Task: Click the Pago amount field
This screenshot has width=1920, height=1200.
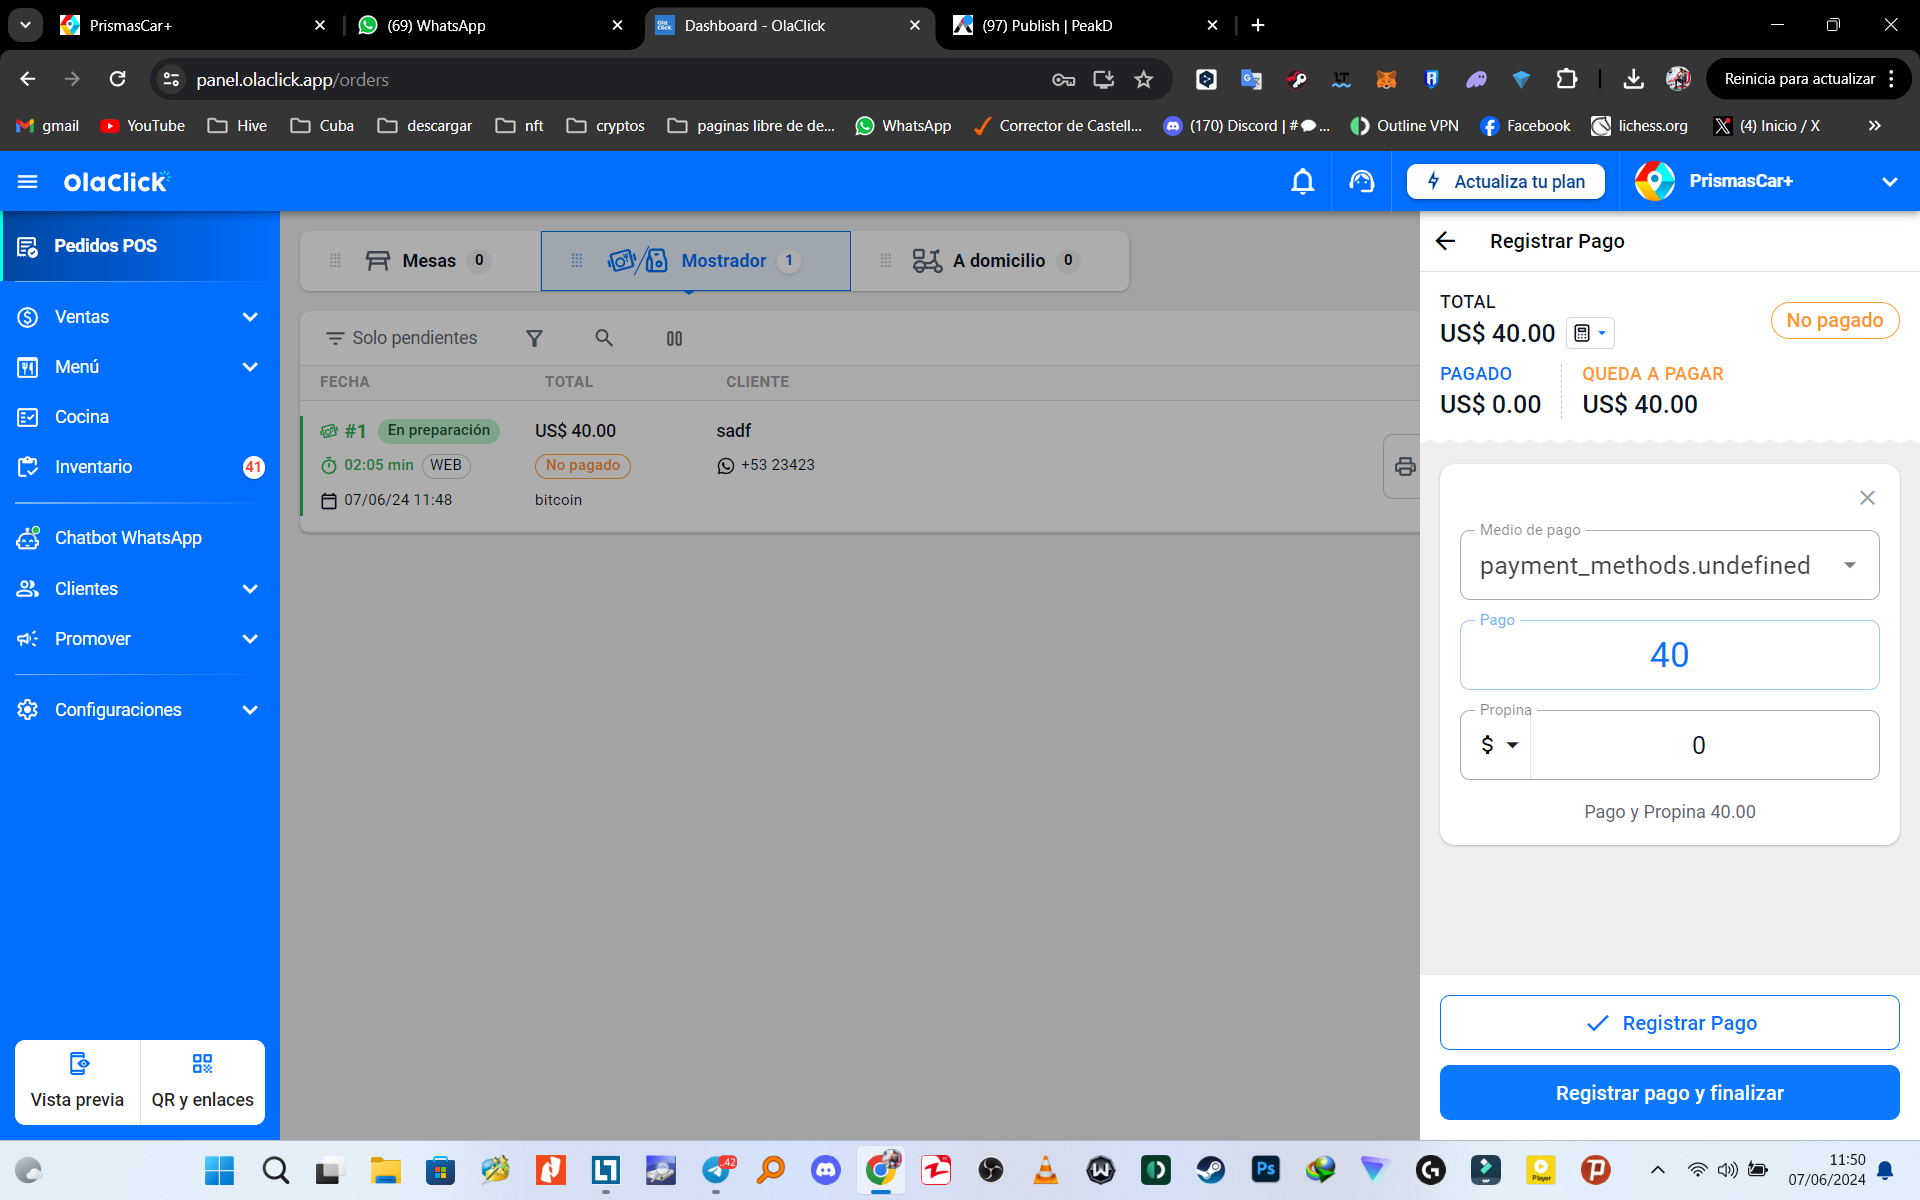Action: pyautogui.click(x=1669, y=655)
